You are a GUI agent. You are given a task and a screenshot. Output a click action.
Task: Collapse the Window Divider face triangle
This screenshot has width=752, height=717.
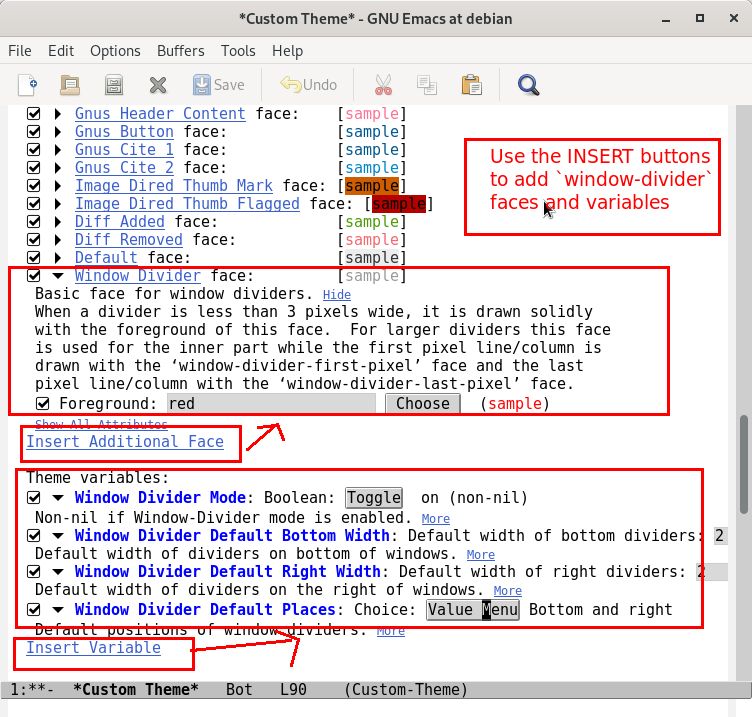[x=58, y=276]
